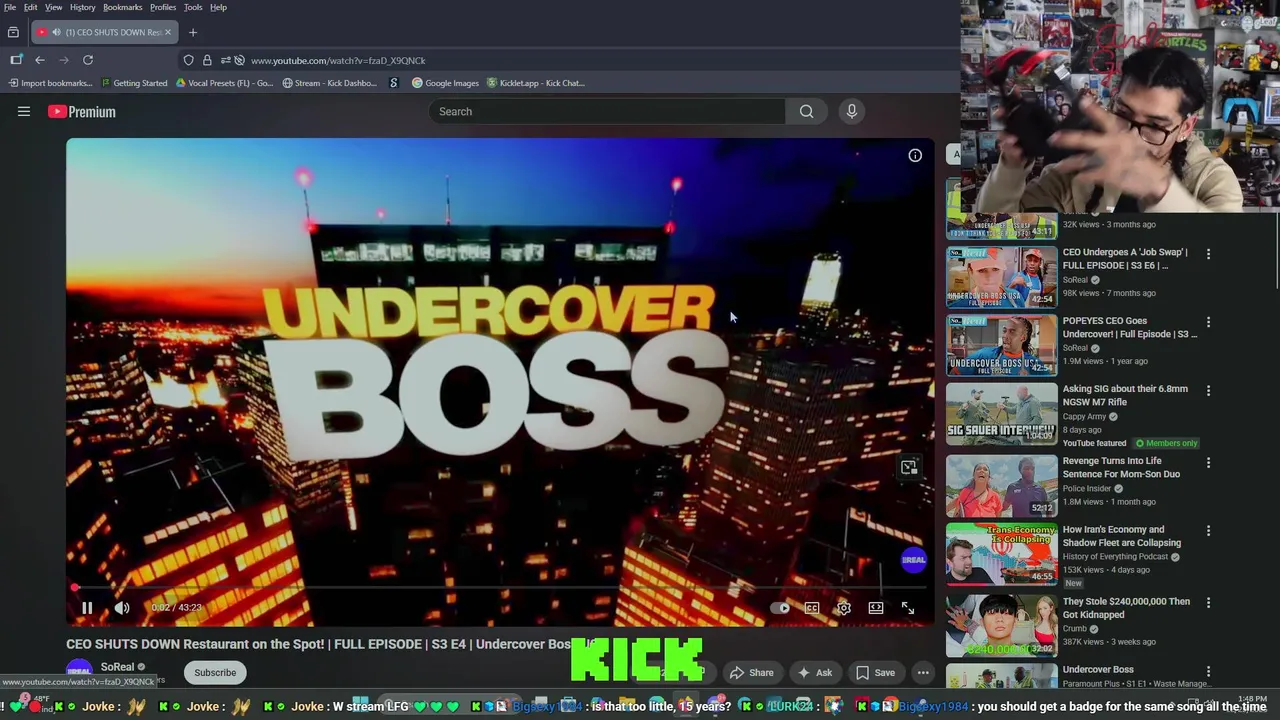Open options for They Stole $240,000,000
This screenshot has height=720, width=1280.
(x=1208, y=603)
